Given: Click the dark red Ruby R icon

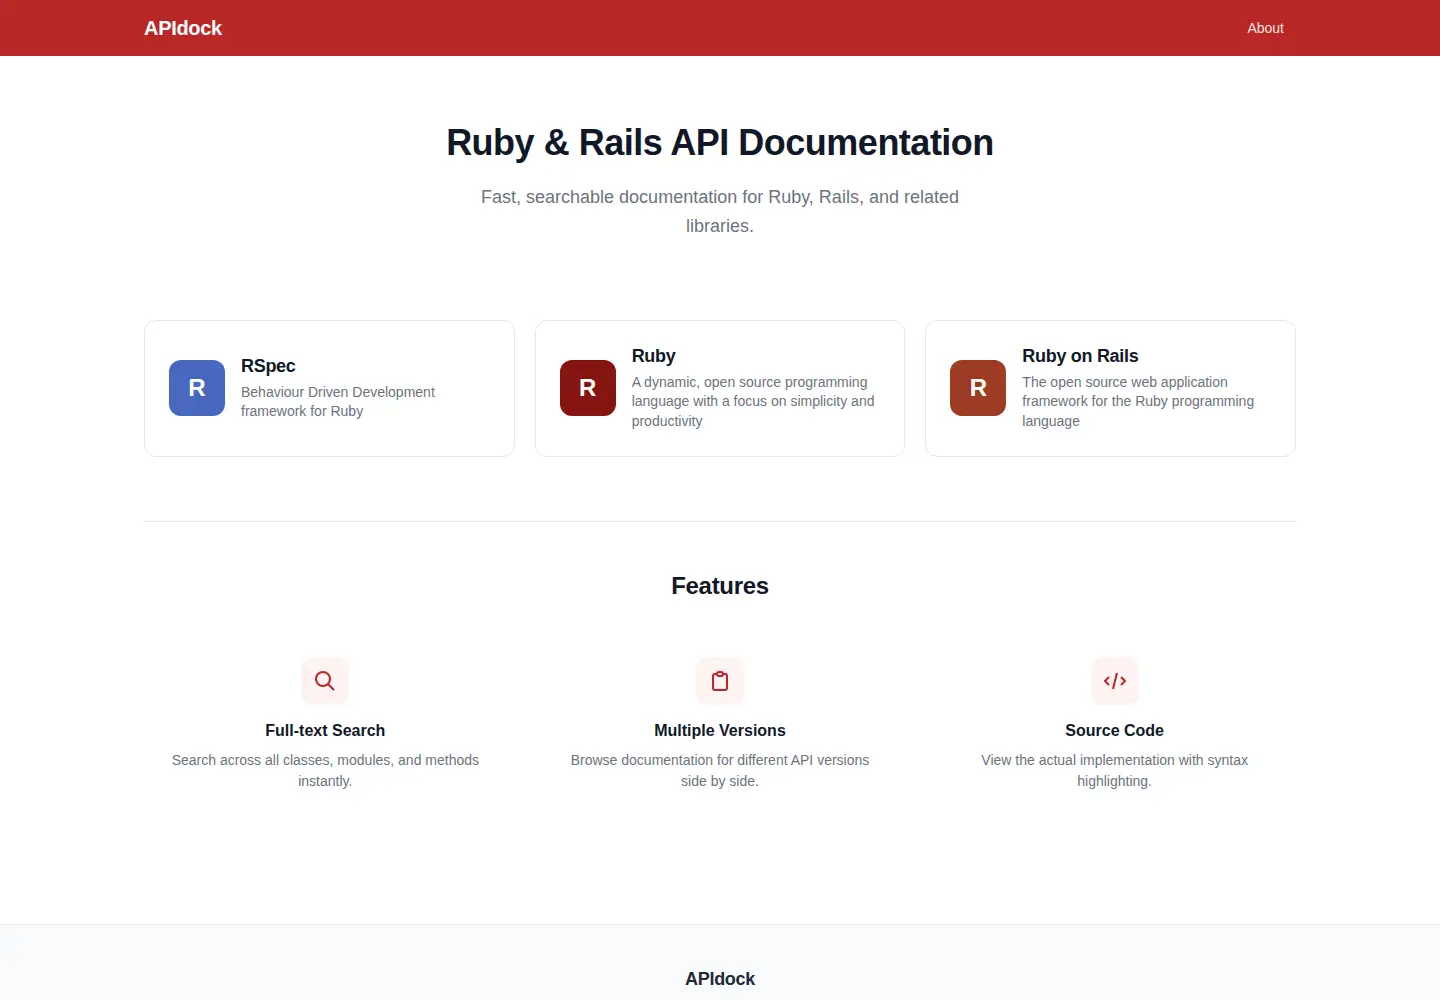Looking at the screenshot, I should [x=588, y=388].
